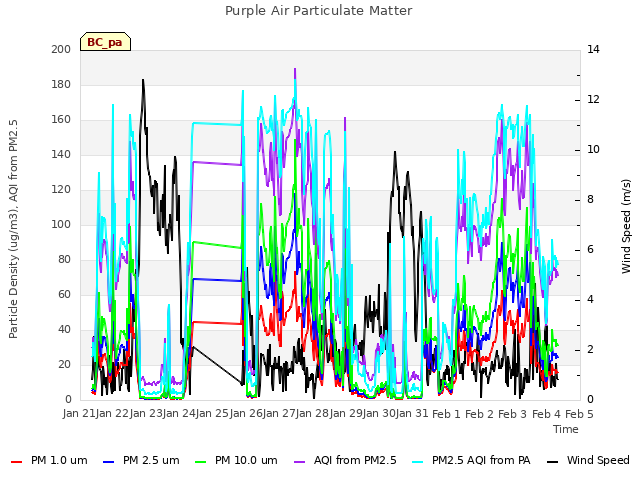Click the 6 wind speed axis label
This screenshot has width=640, height=480.
[591, 249]
